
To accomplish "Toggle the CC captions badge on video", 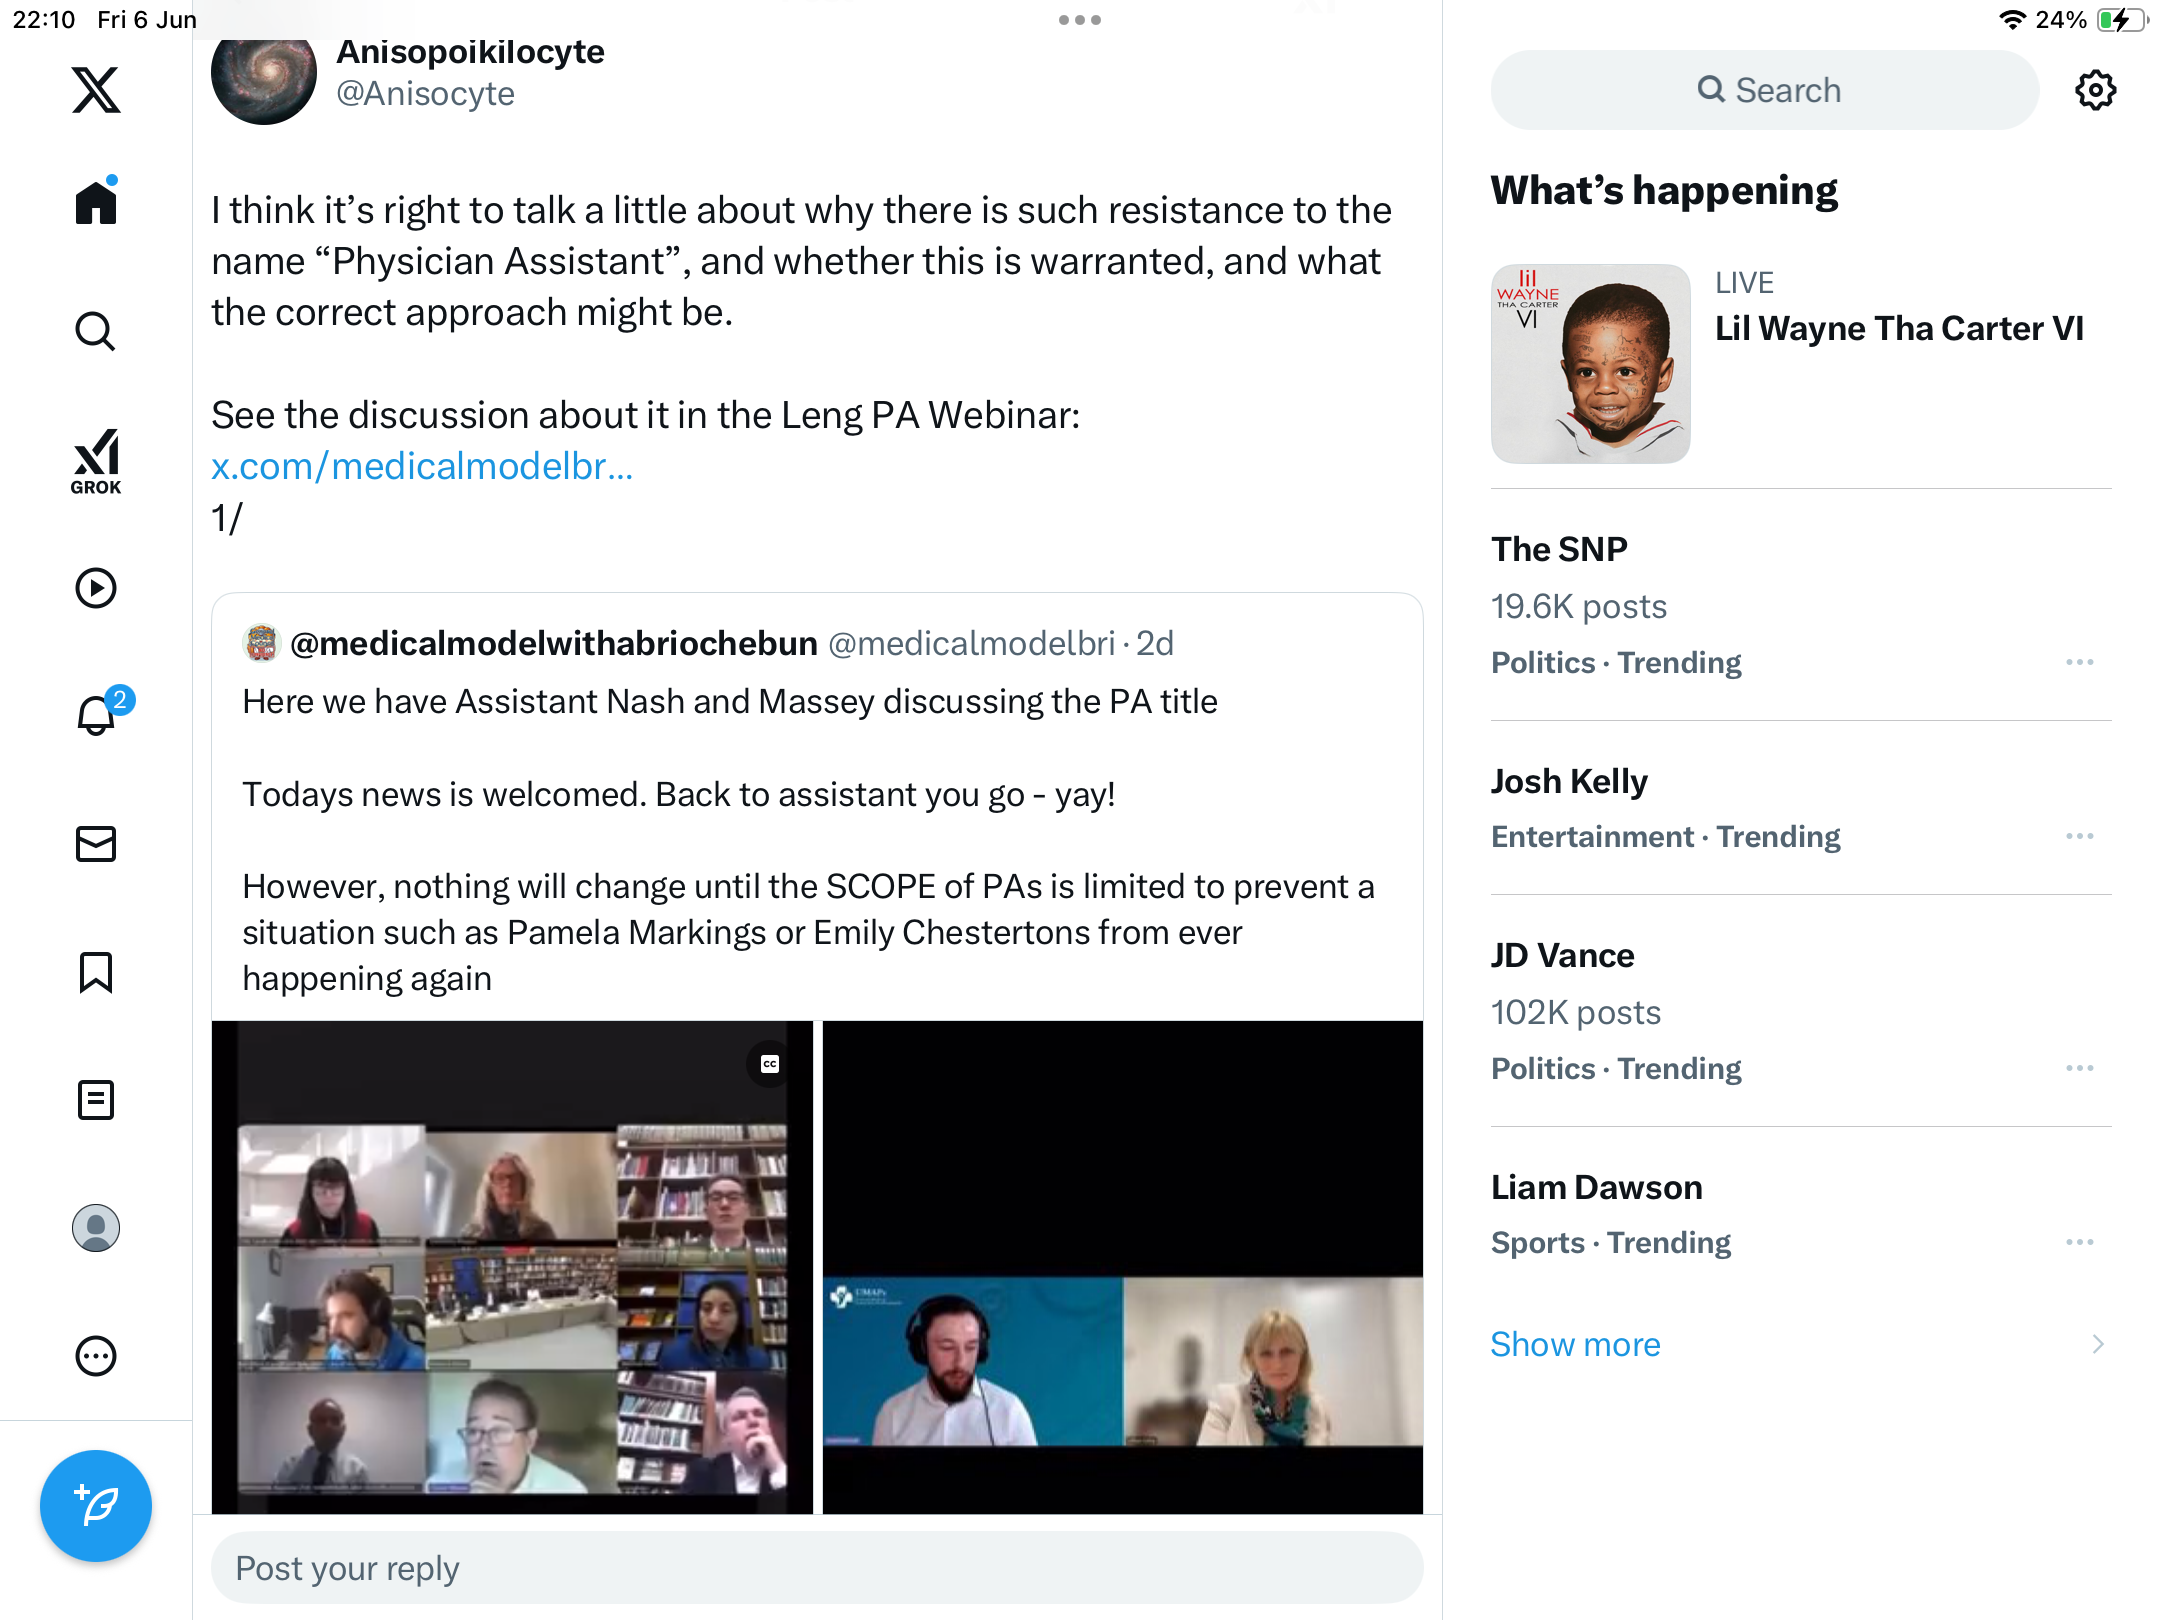I will click(x=770, y=1064).
